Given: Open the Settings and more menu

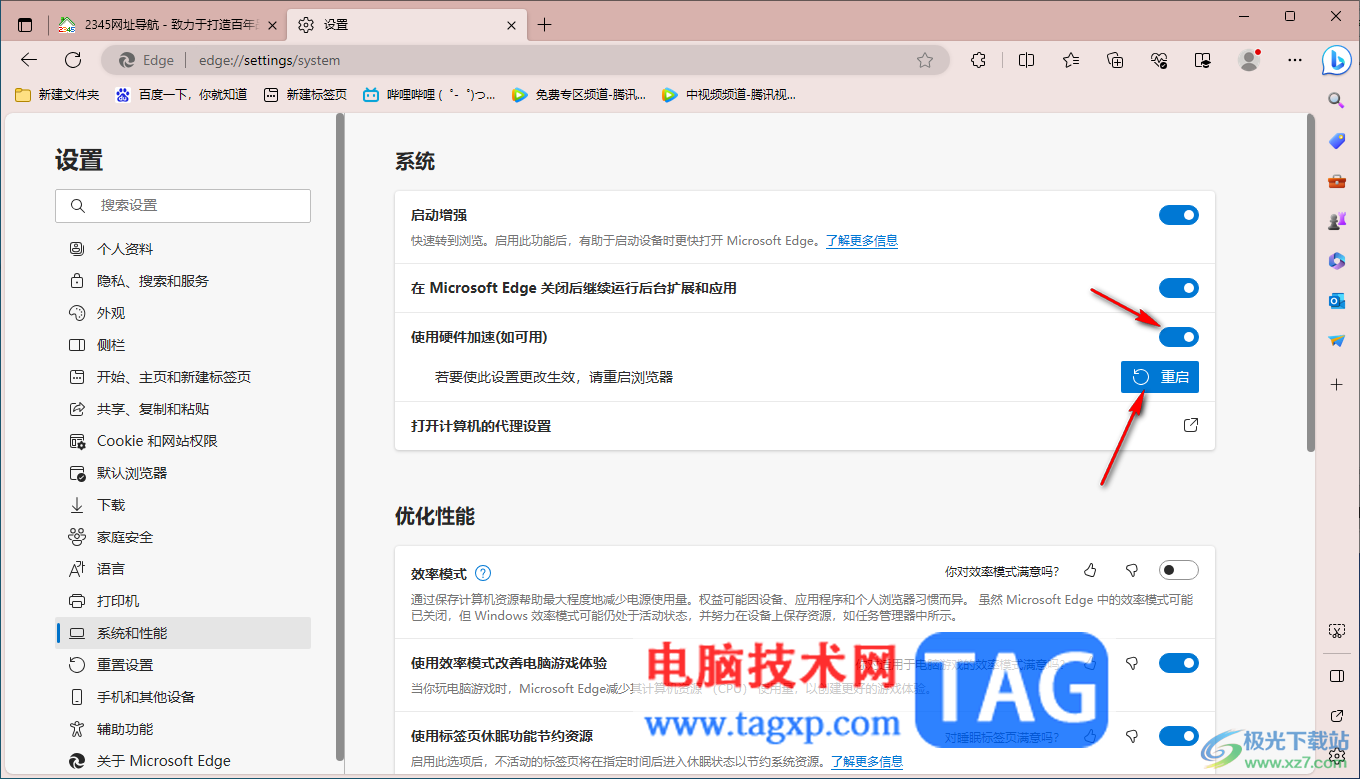Looking at the screenshot, I should (x=1295, y=60).
